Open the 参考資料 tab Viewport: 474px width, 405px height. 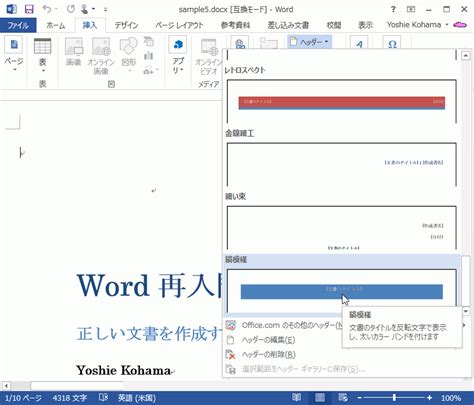pyautogui.click(x=235, y=25)
